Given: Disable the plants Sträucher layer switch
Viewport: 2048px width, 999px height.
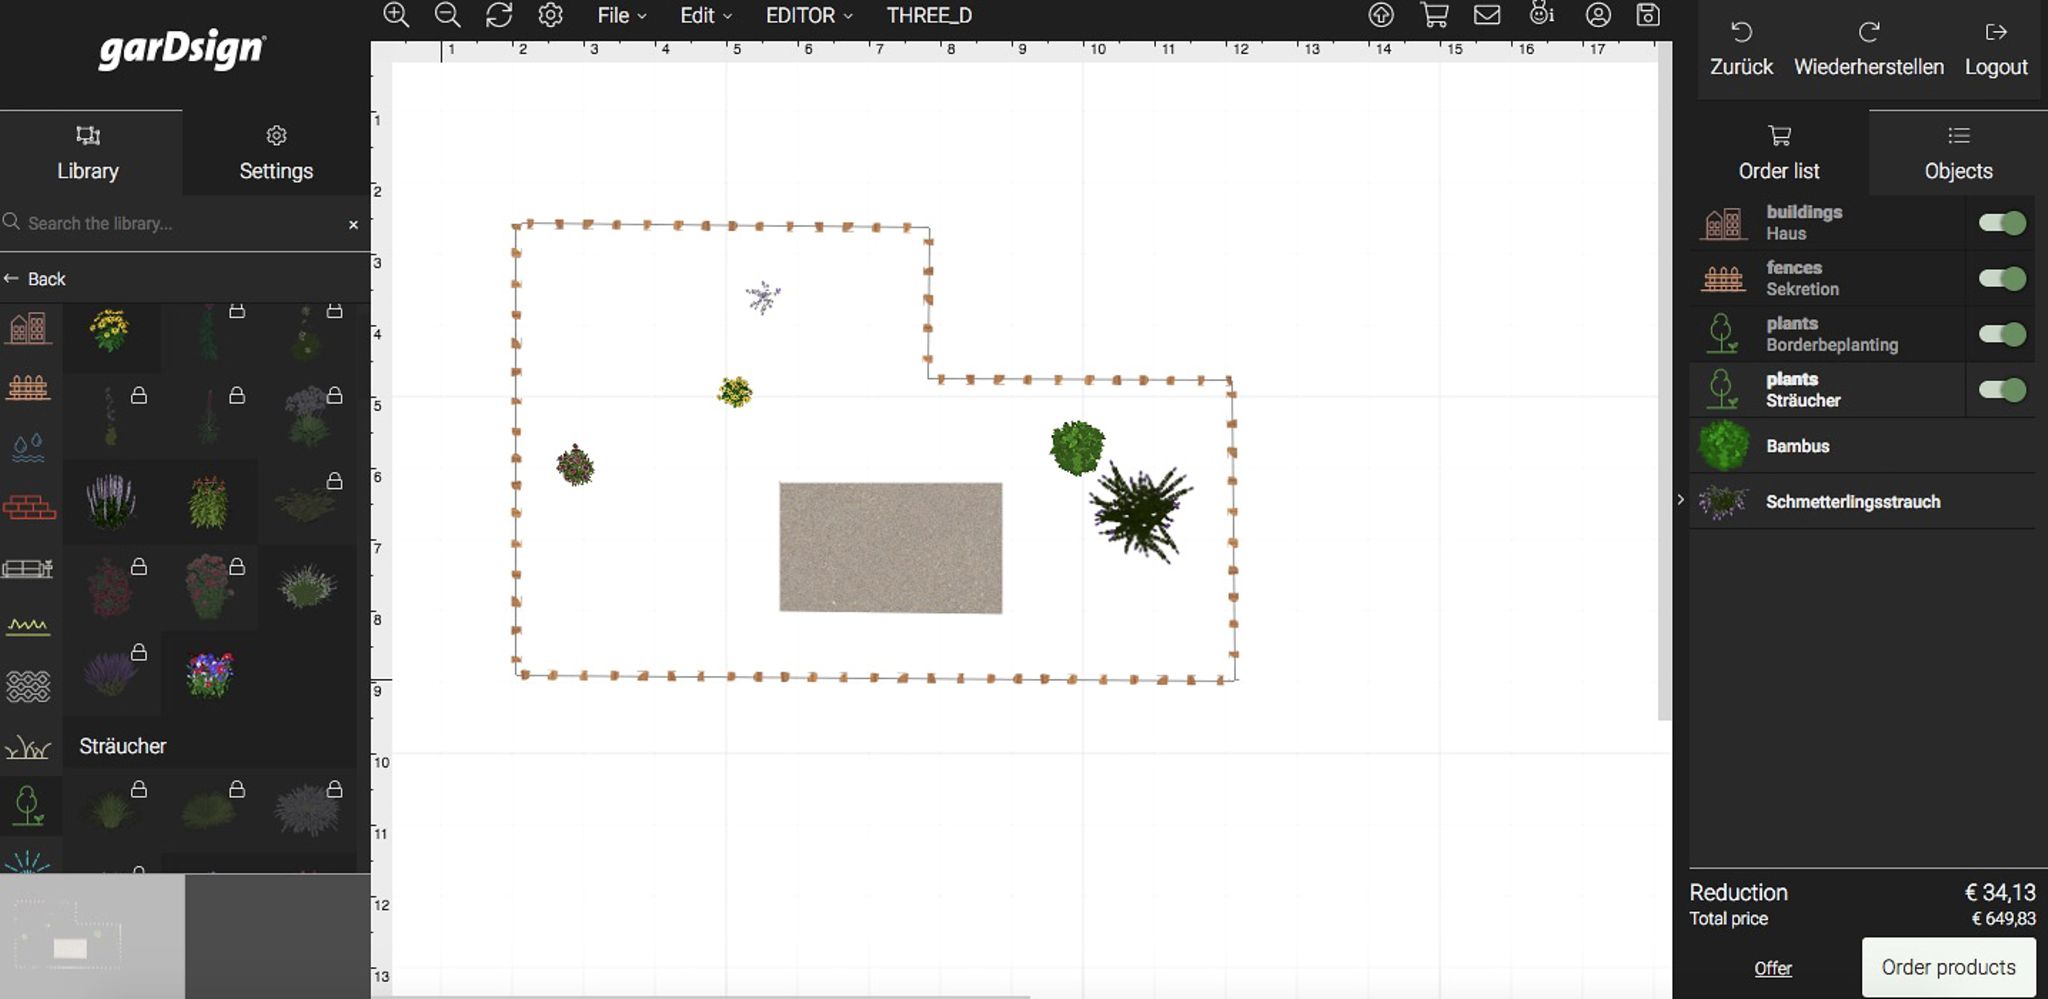Looking at the screenshot, I should pos(2002,390).
